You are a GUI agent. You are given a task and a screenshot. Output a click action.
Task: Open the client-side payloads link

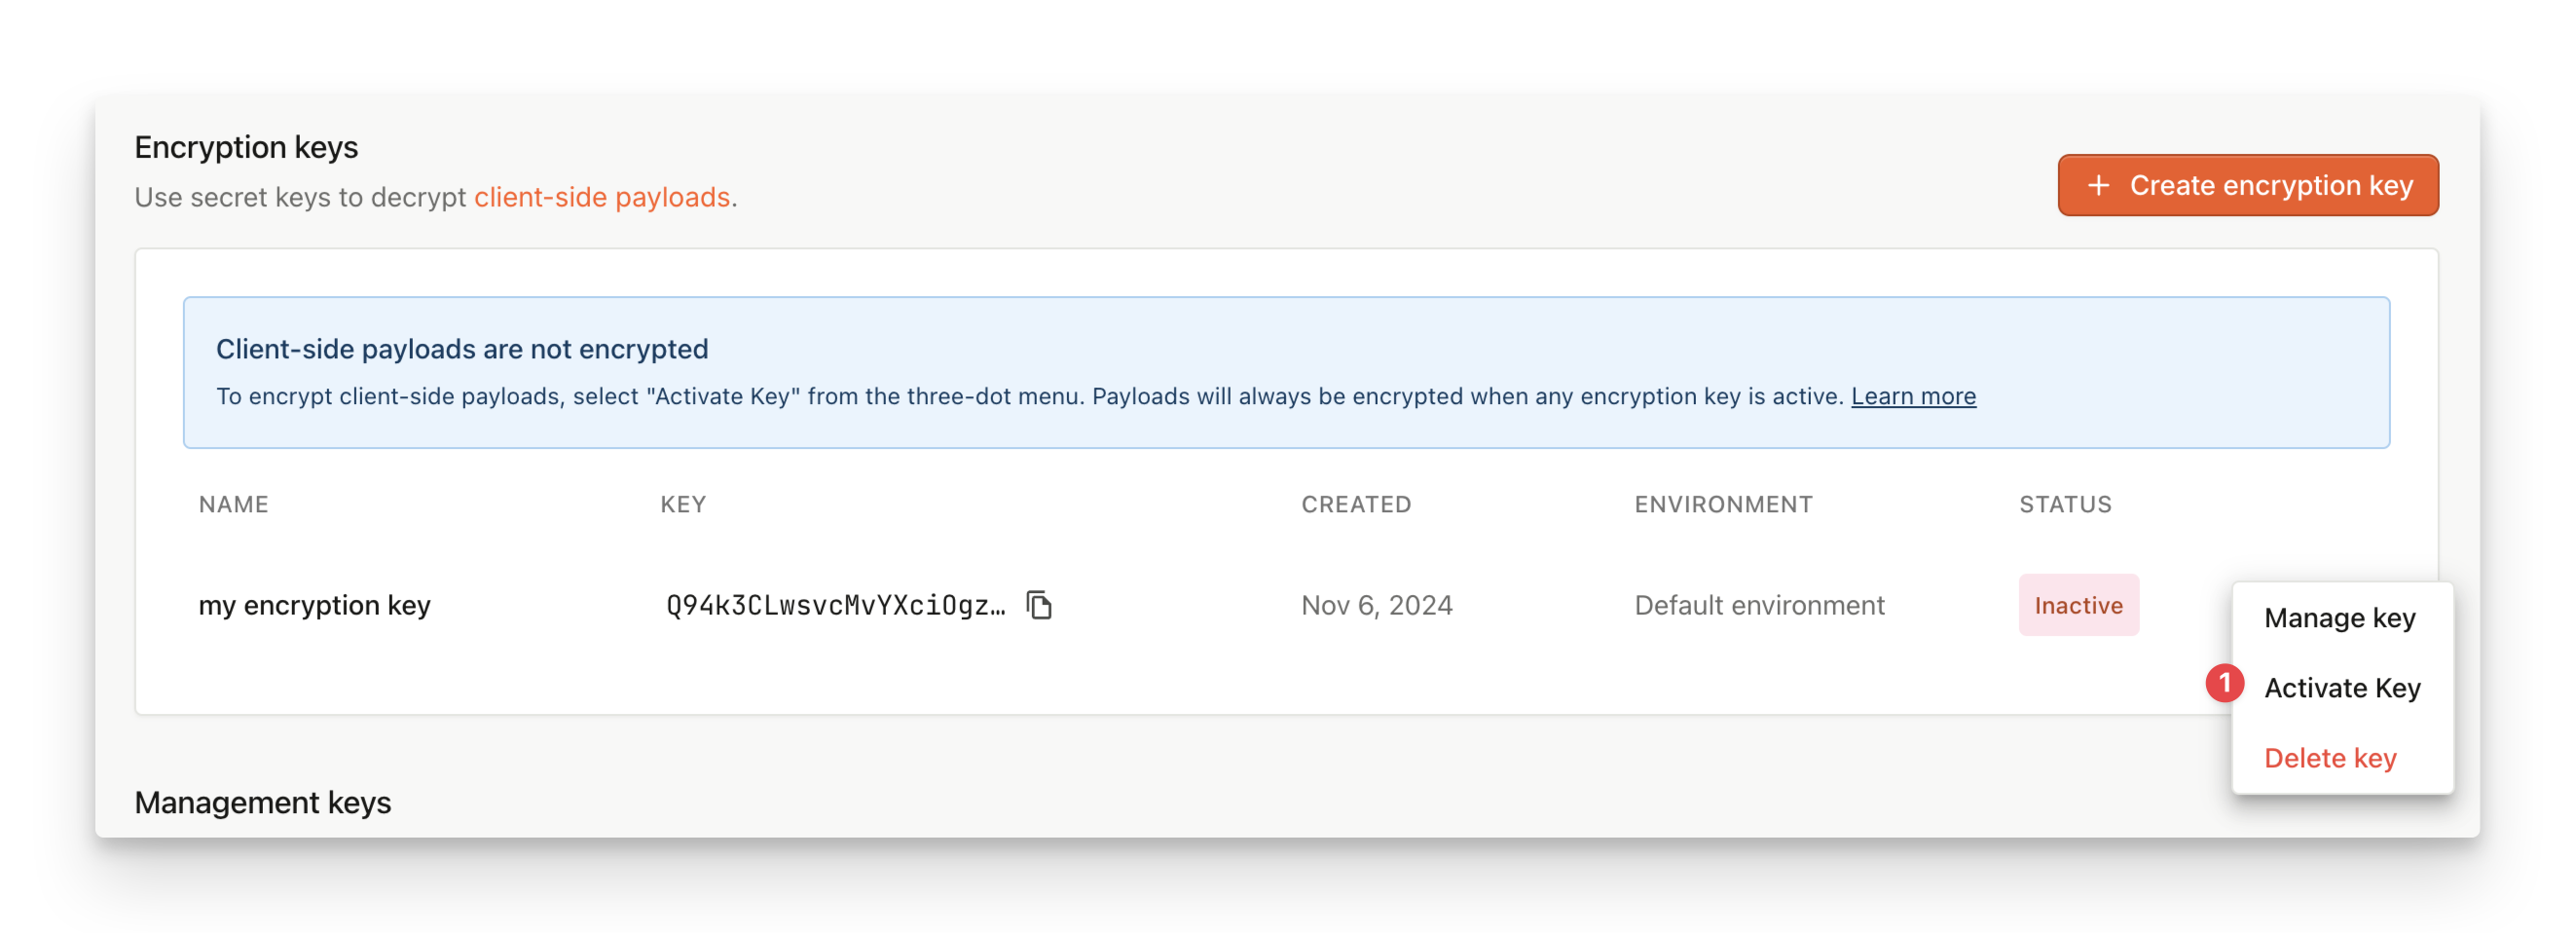pos(602,197)
